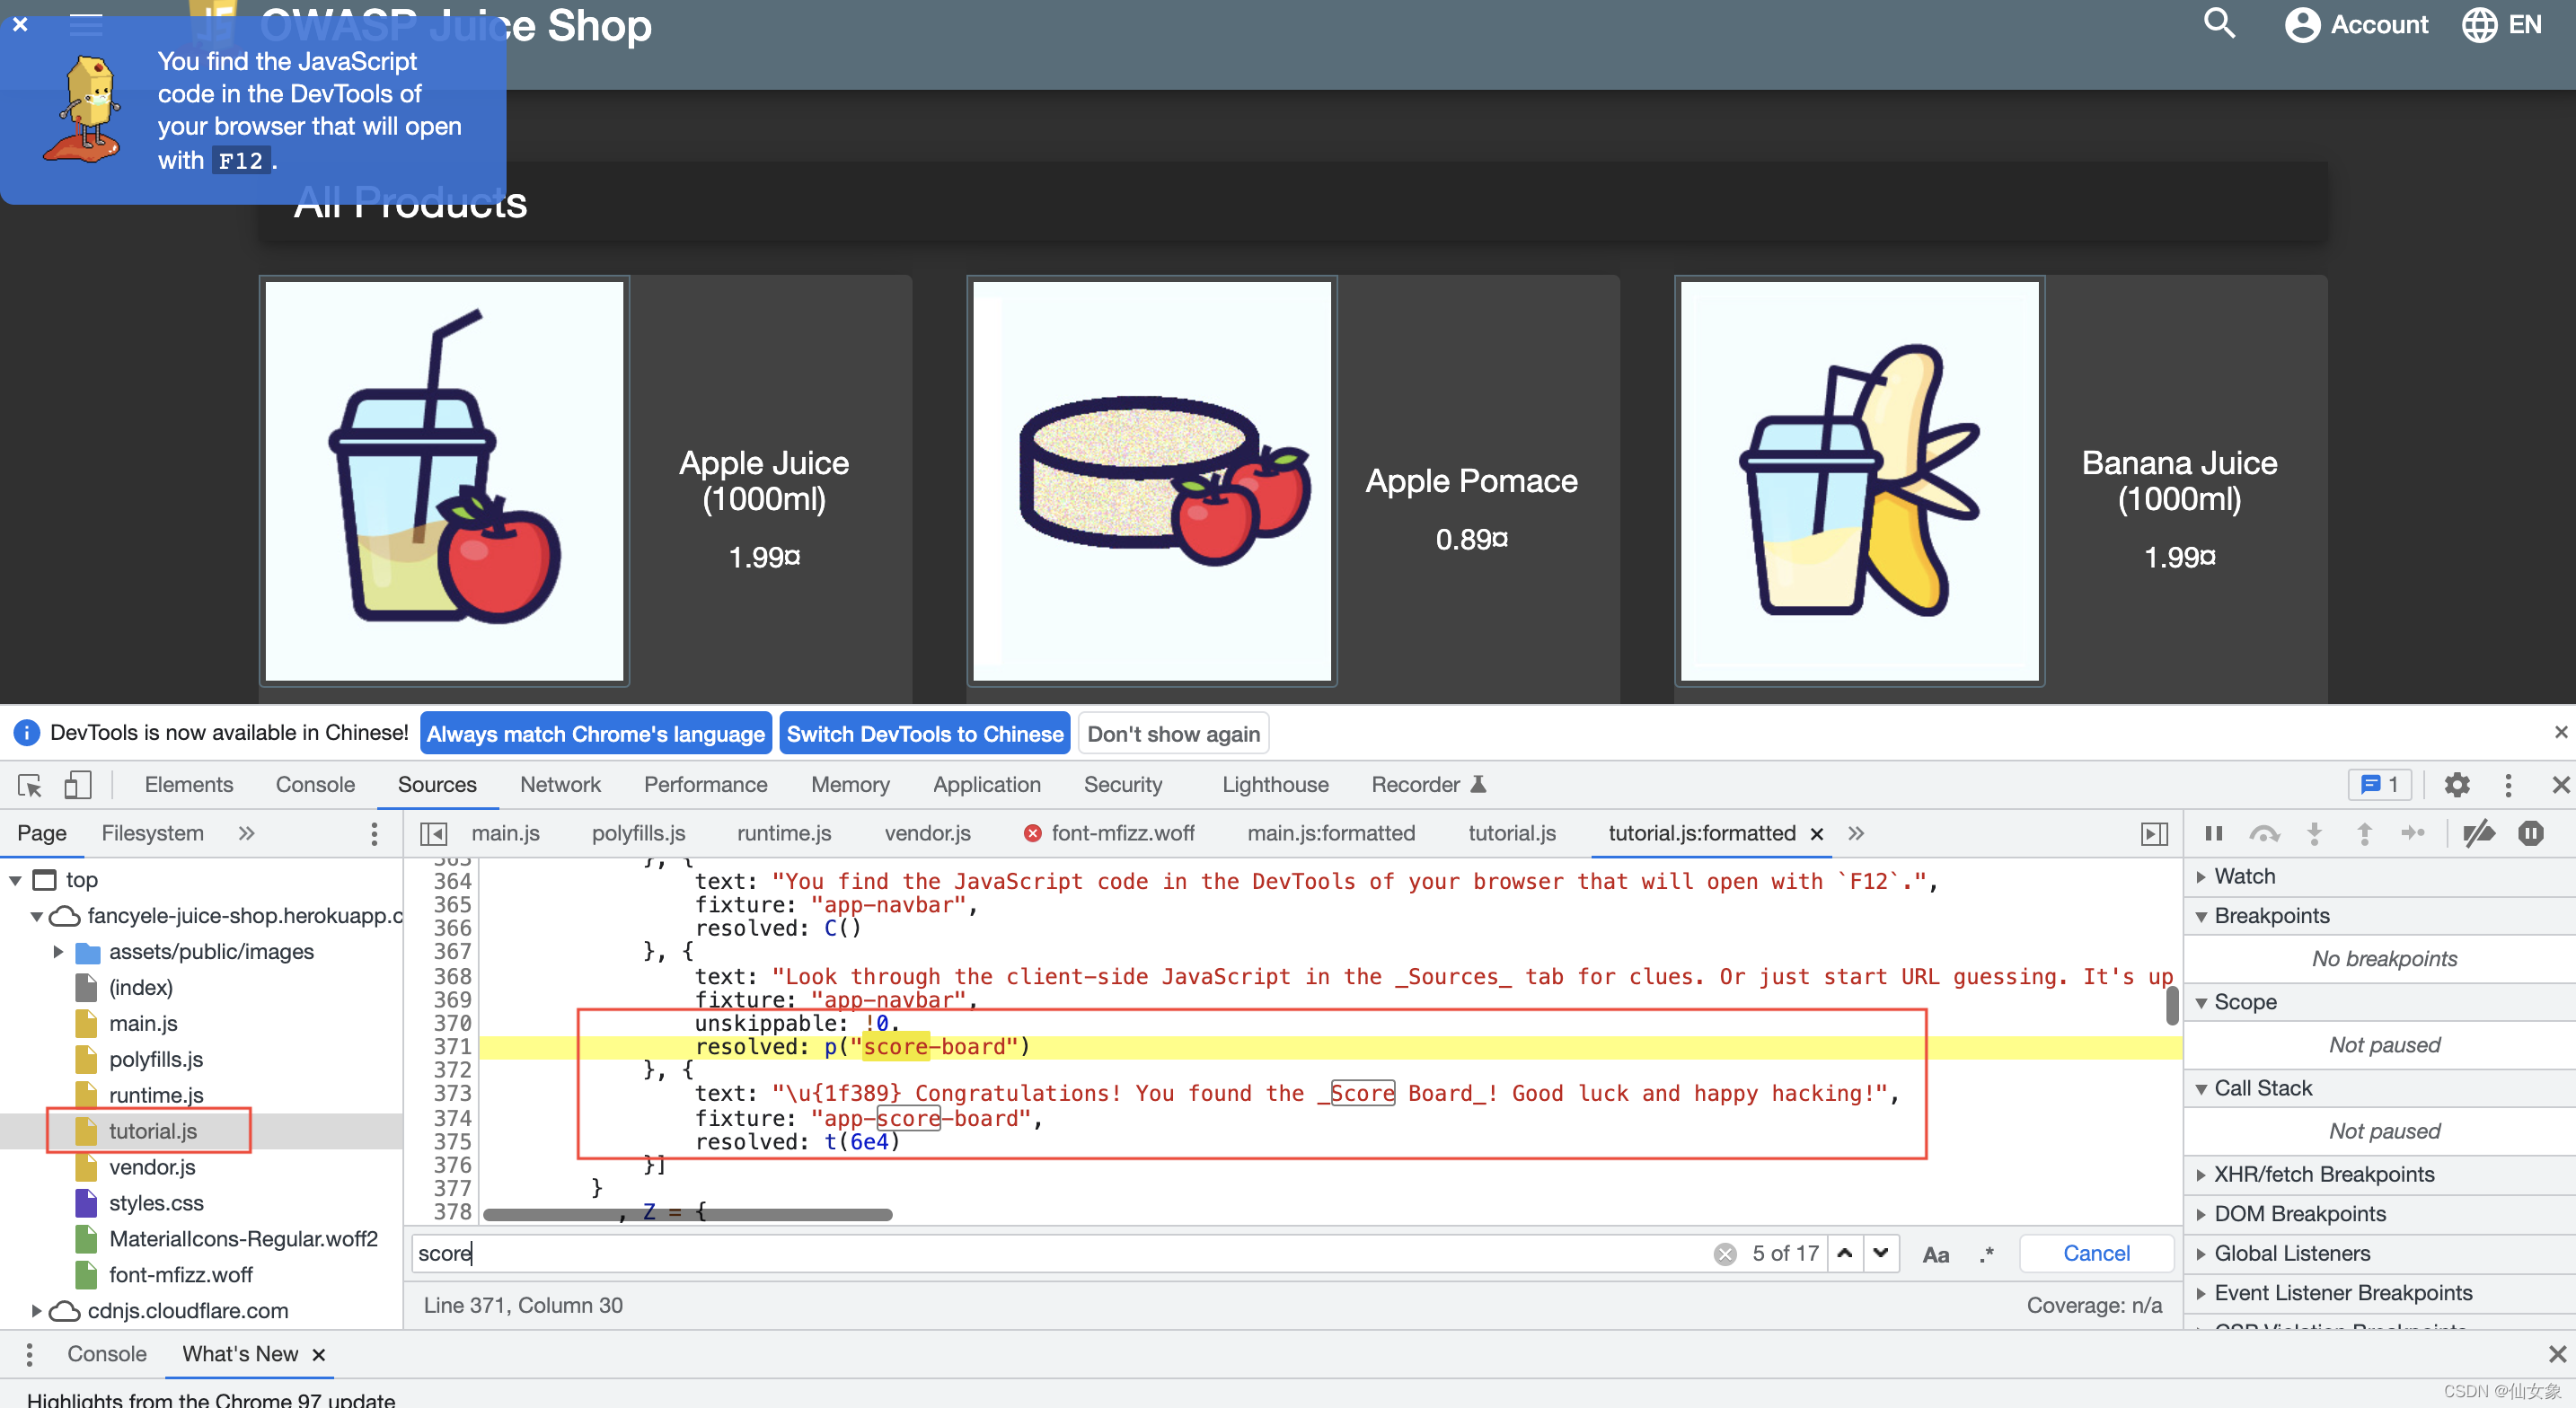
Task: Open the main.js:formatted file tab
Action: (1330, 833)
